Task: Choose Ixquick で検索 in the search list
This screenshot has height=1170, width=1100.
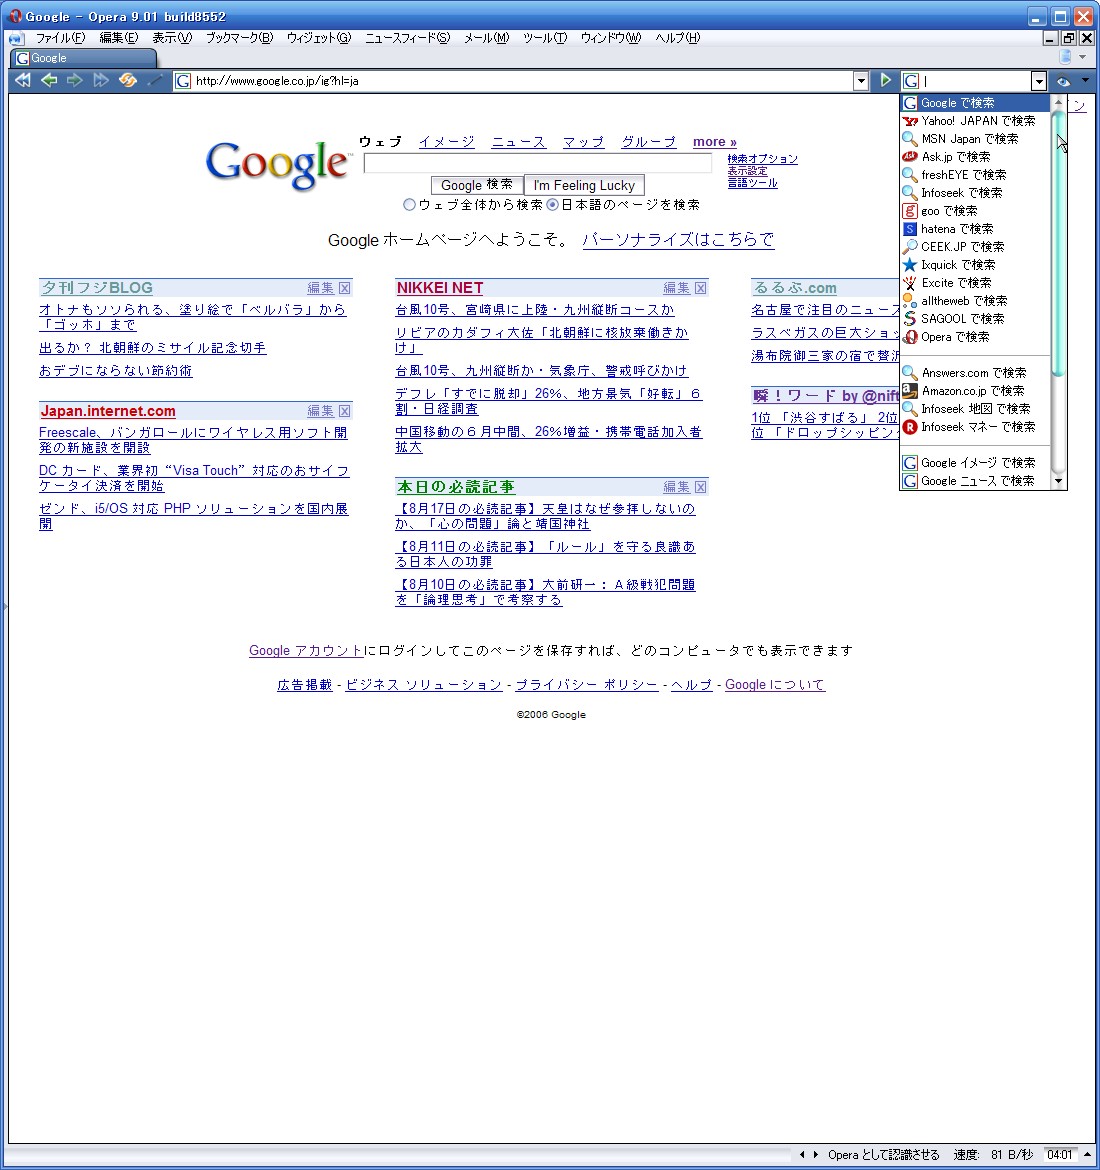Action: pos(975,265)
